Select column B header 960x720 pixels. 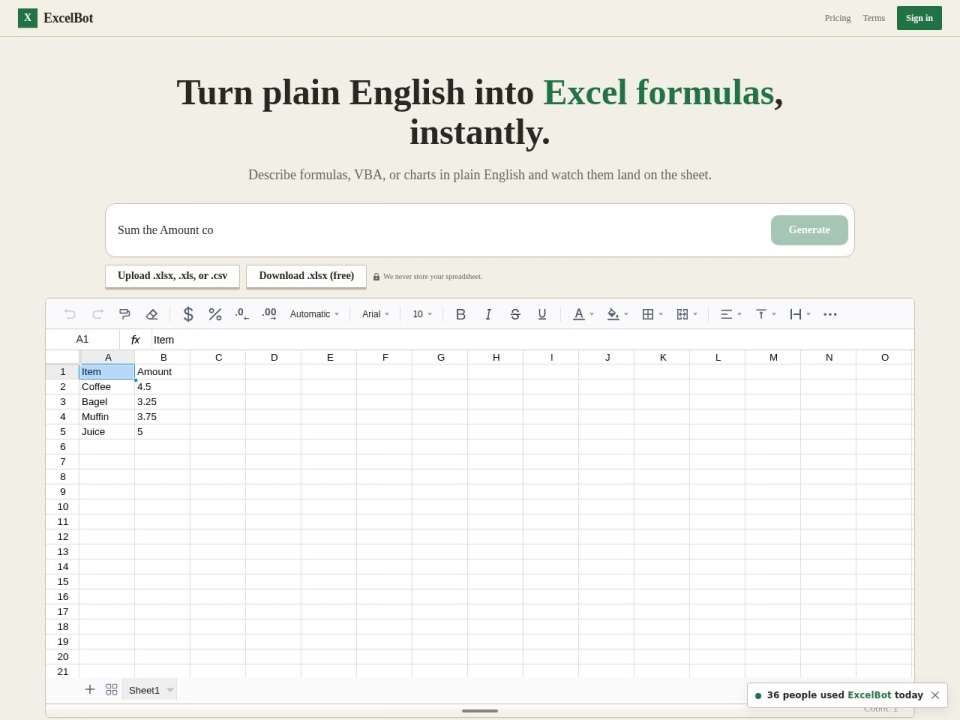click(x=163, y=358)
